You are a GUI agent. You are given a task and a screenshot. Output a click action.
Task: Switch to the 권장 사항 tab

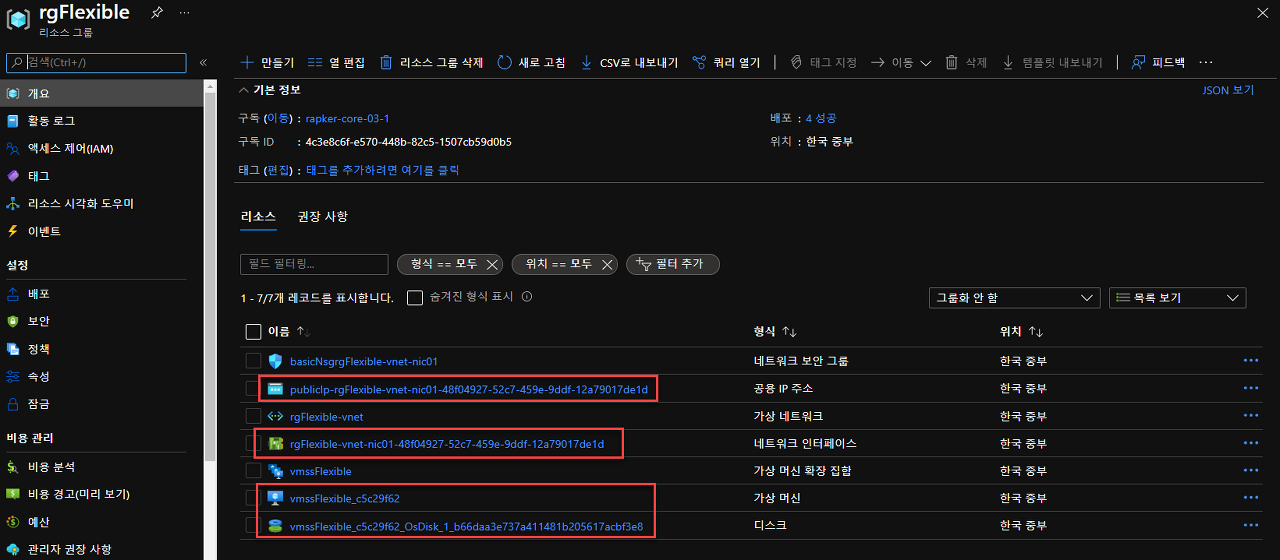[x=322, y=216]
